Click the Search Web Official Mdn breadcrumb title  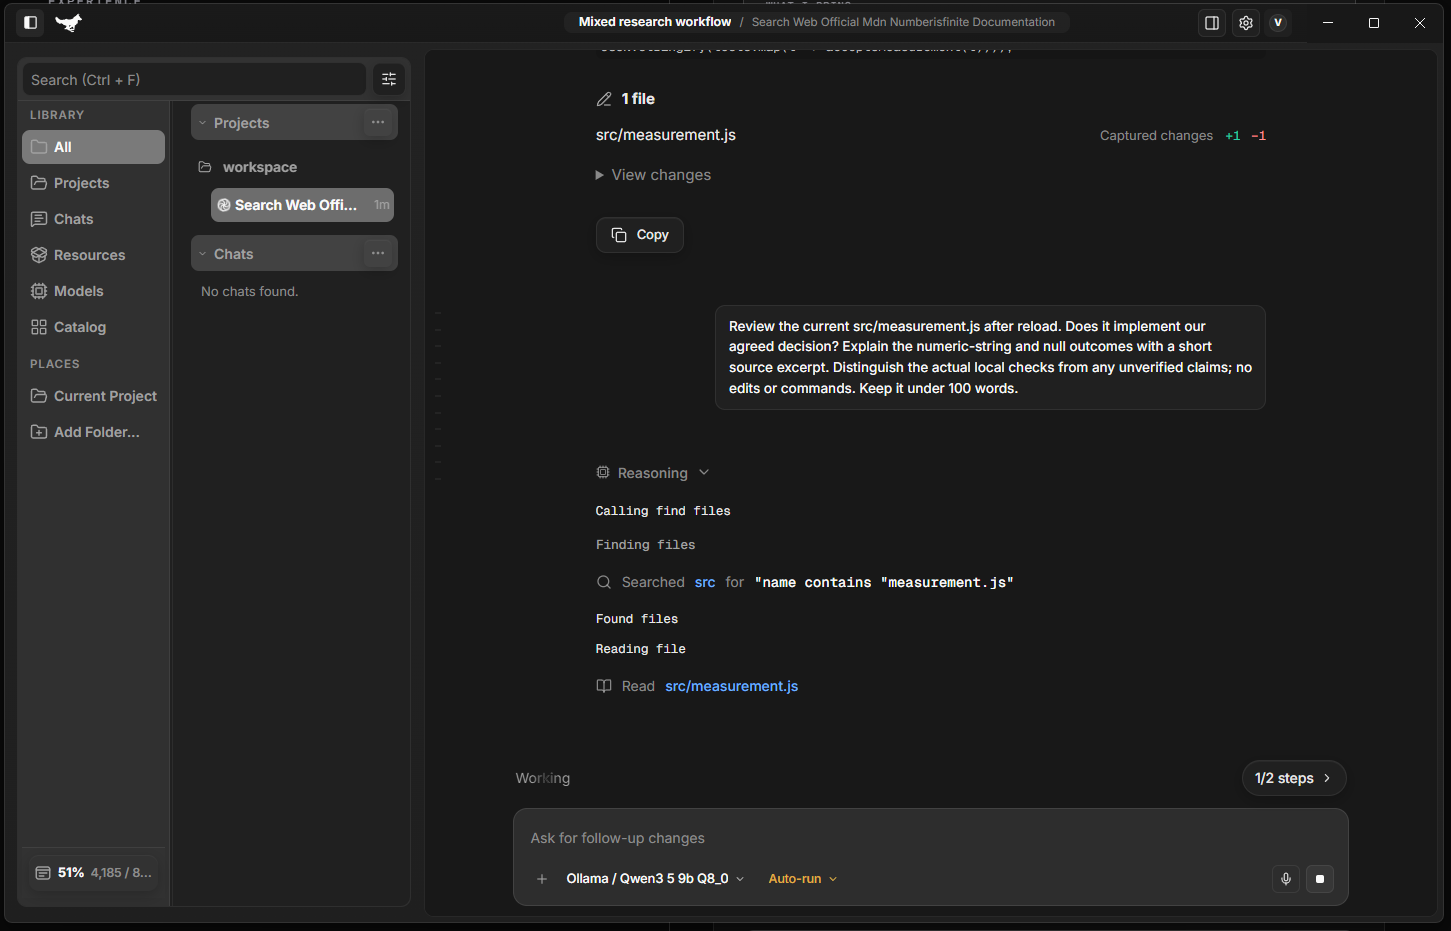903,22
